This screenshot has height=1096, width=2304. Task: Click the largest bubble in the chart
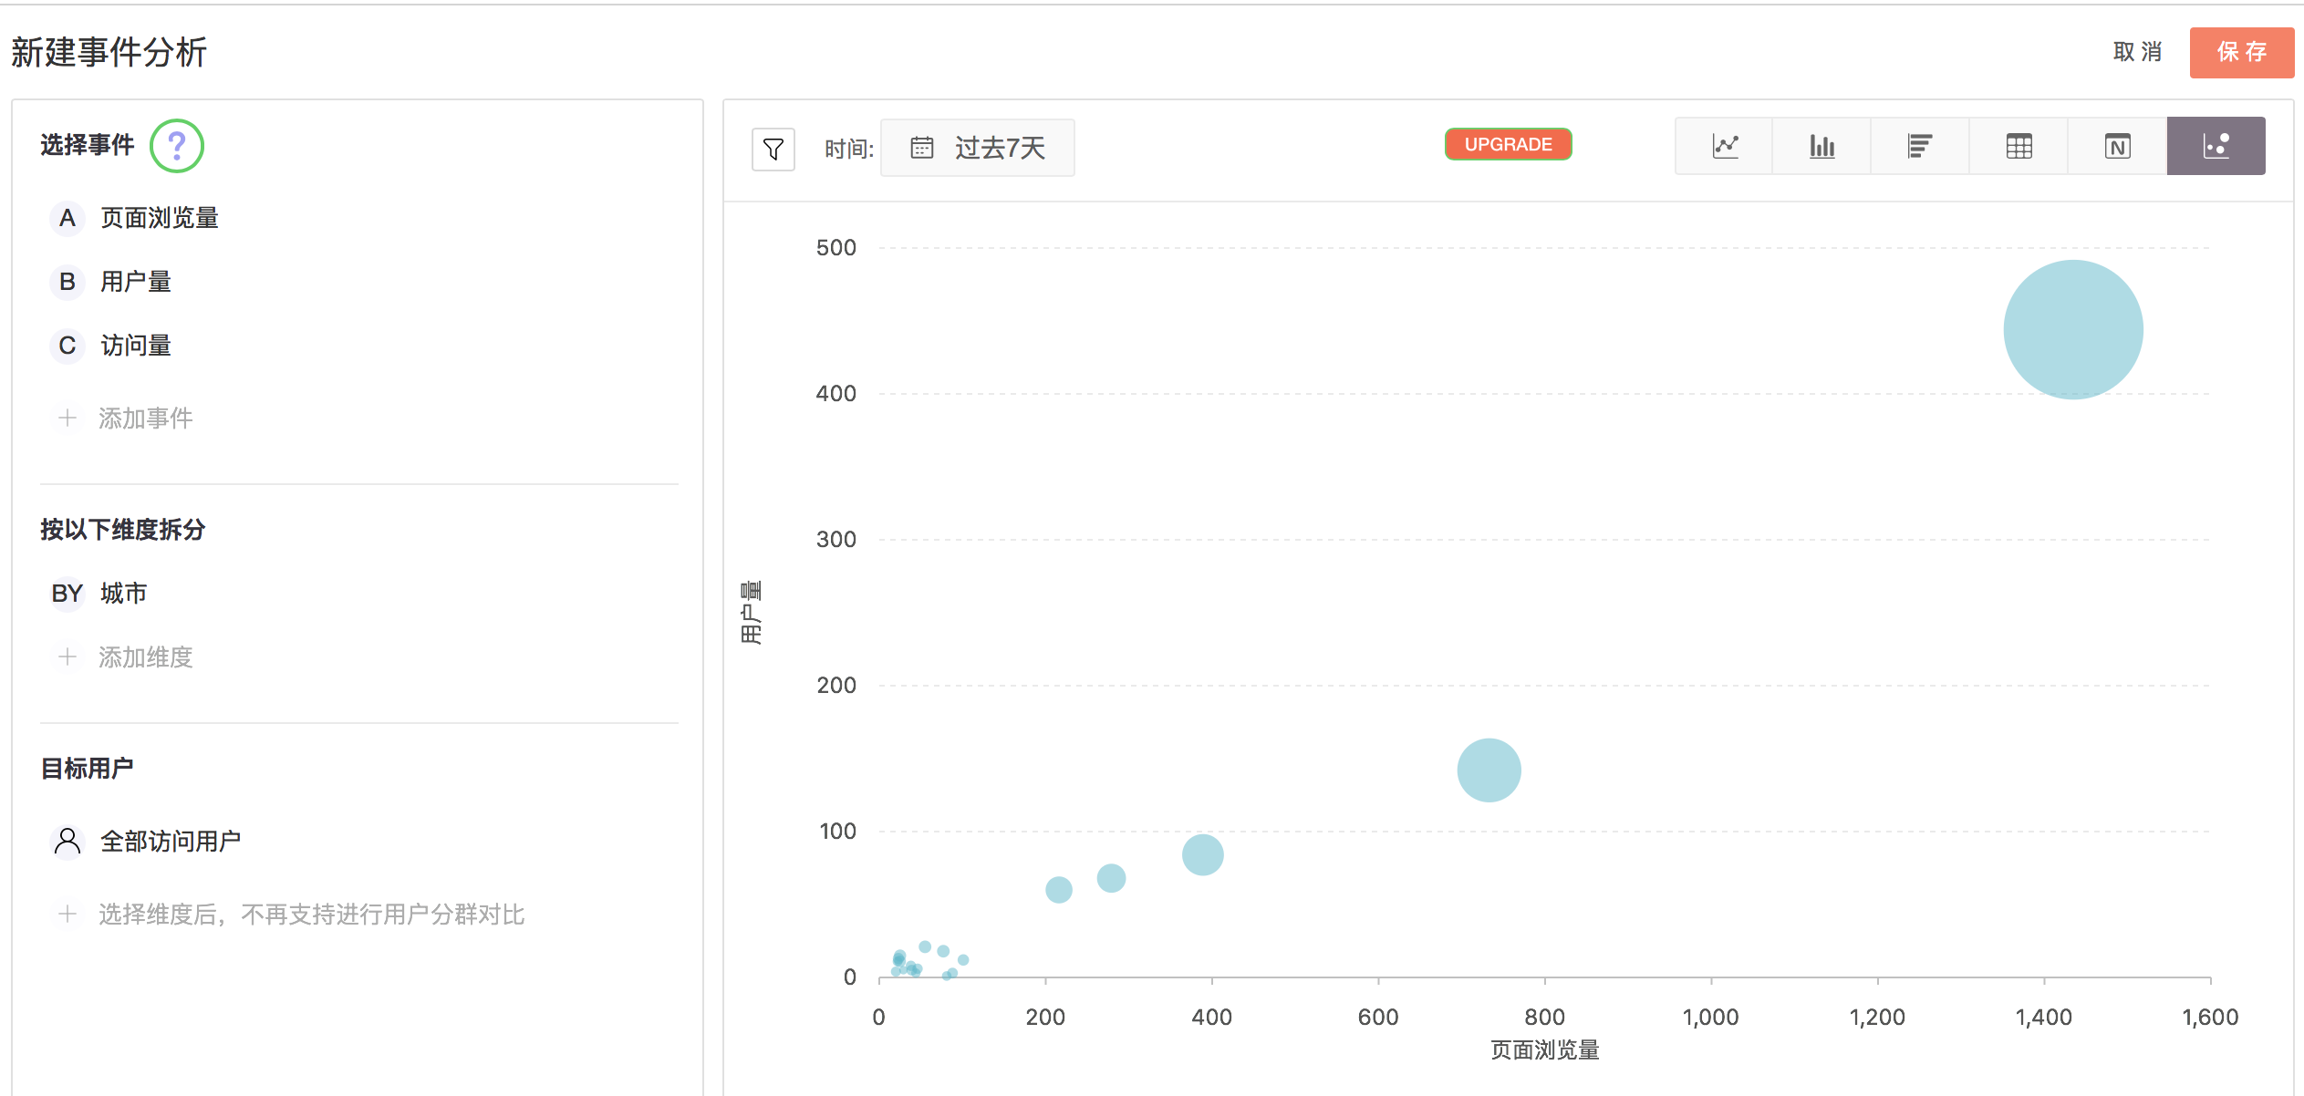(2073, 330)
